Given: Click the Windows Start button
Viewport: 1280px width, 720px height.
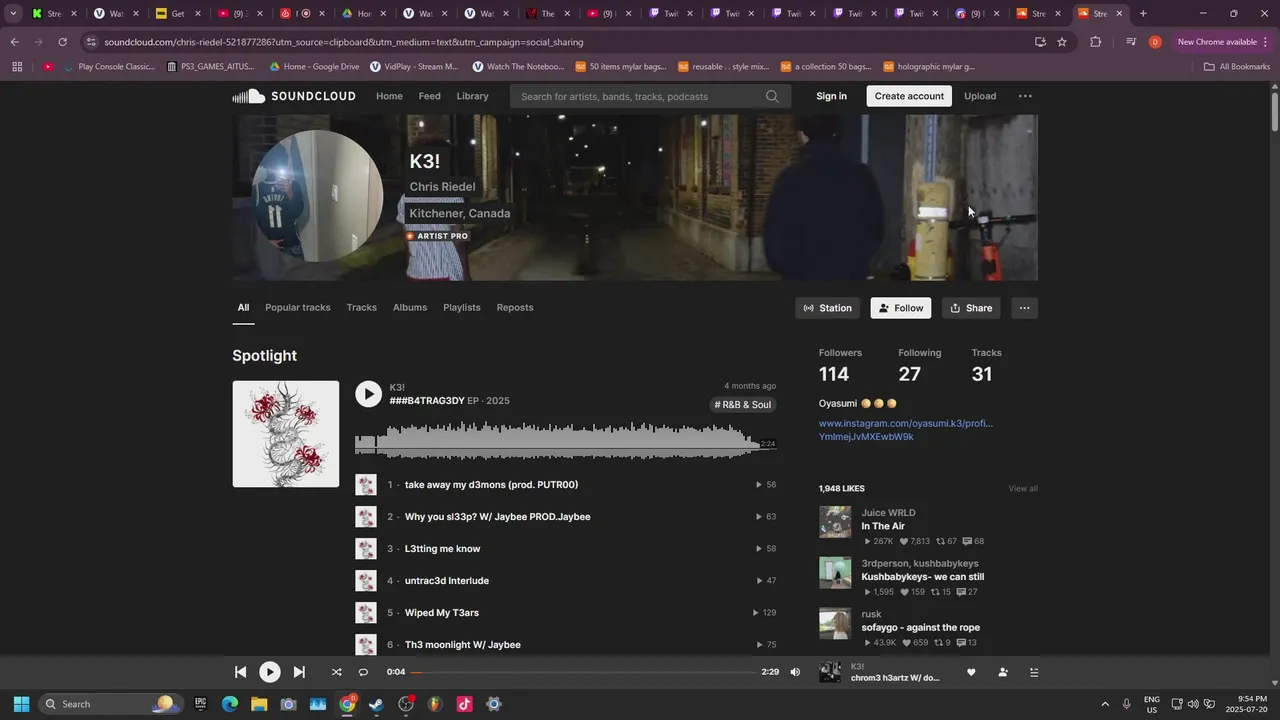Looking at the screenshot, I should pos(21,704).
